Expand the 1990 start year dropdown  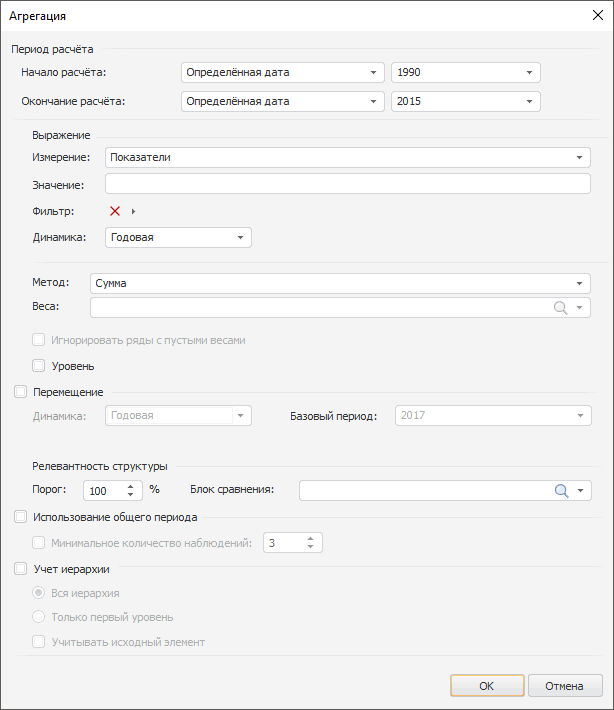(529, 72)
